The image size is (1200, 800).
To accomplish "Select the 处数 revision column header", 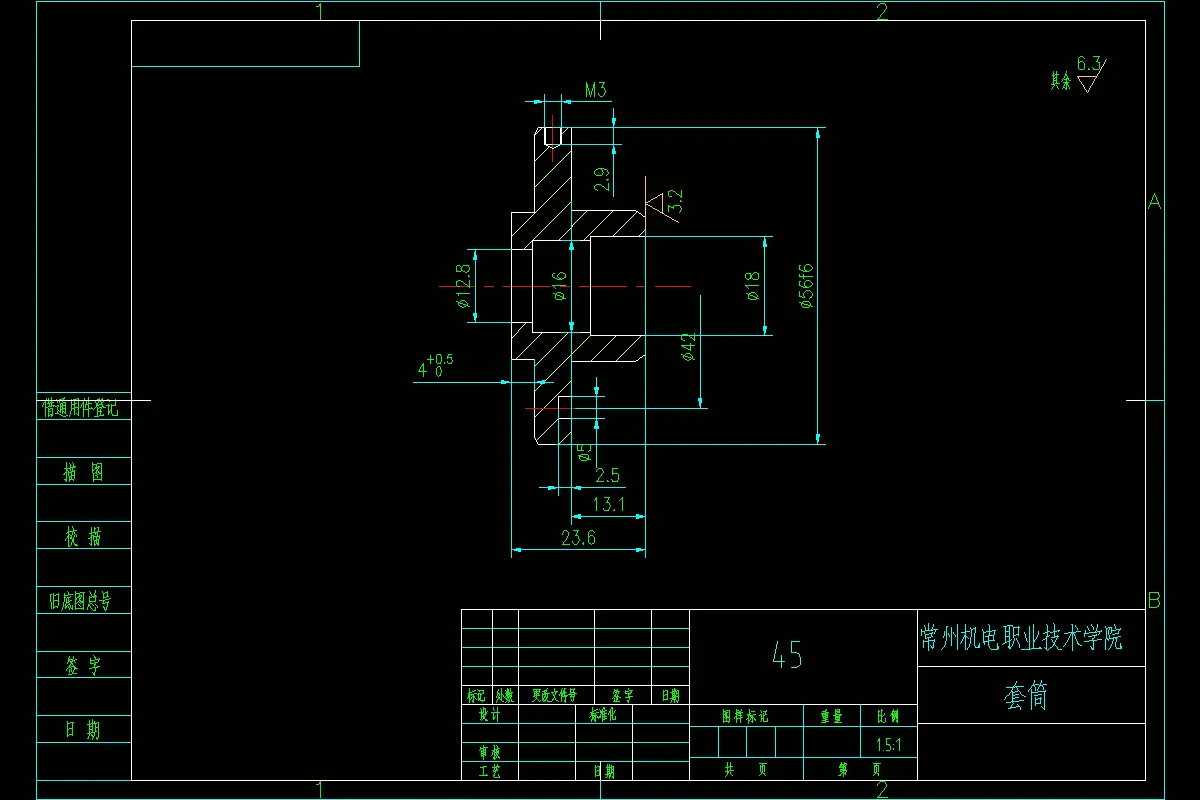I will [x=504, y=696].
